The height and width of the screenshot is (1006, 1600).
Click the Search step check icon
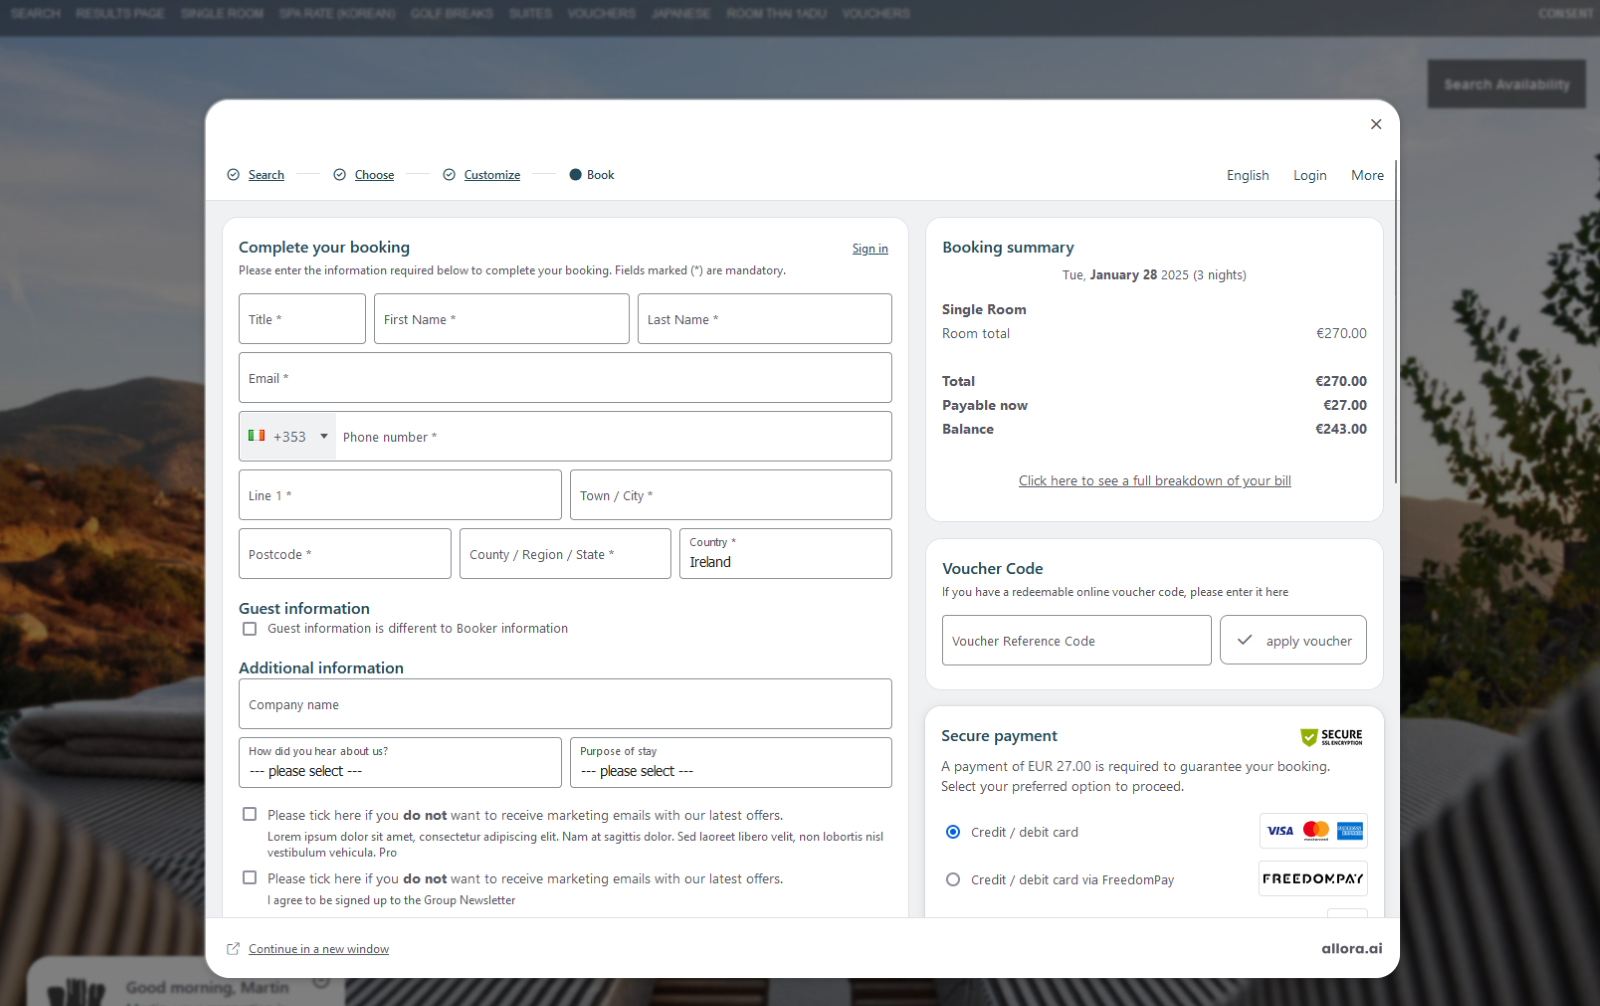(x=233, y=175)
